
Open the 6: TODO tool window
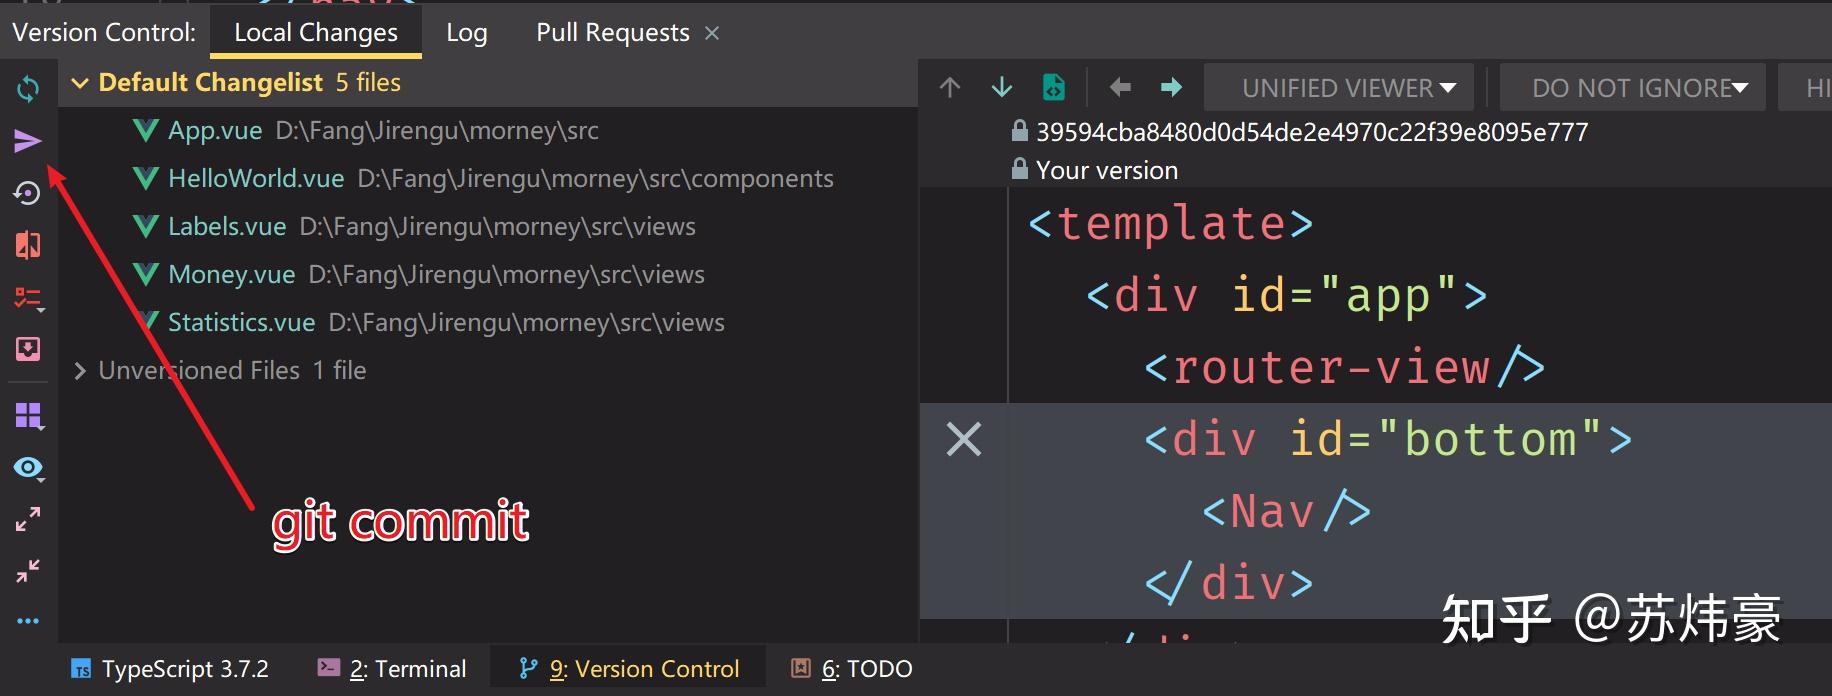(x=851, y=669)
